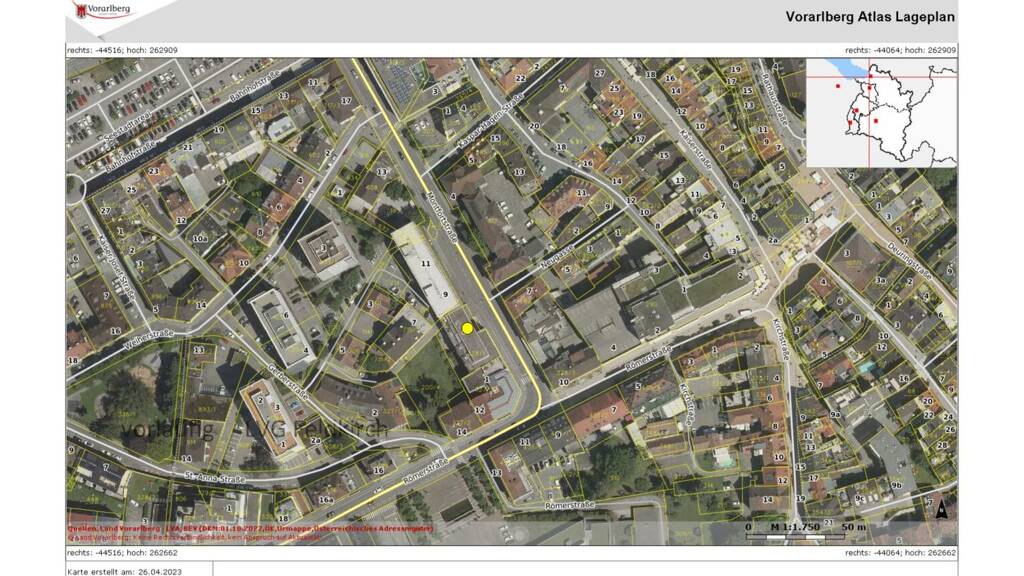Open the Vorarlberg overview inset map
This screenshot has height=576, width=1024.
coord(881,112)
